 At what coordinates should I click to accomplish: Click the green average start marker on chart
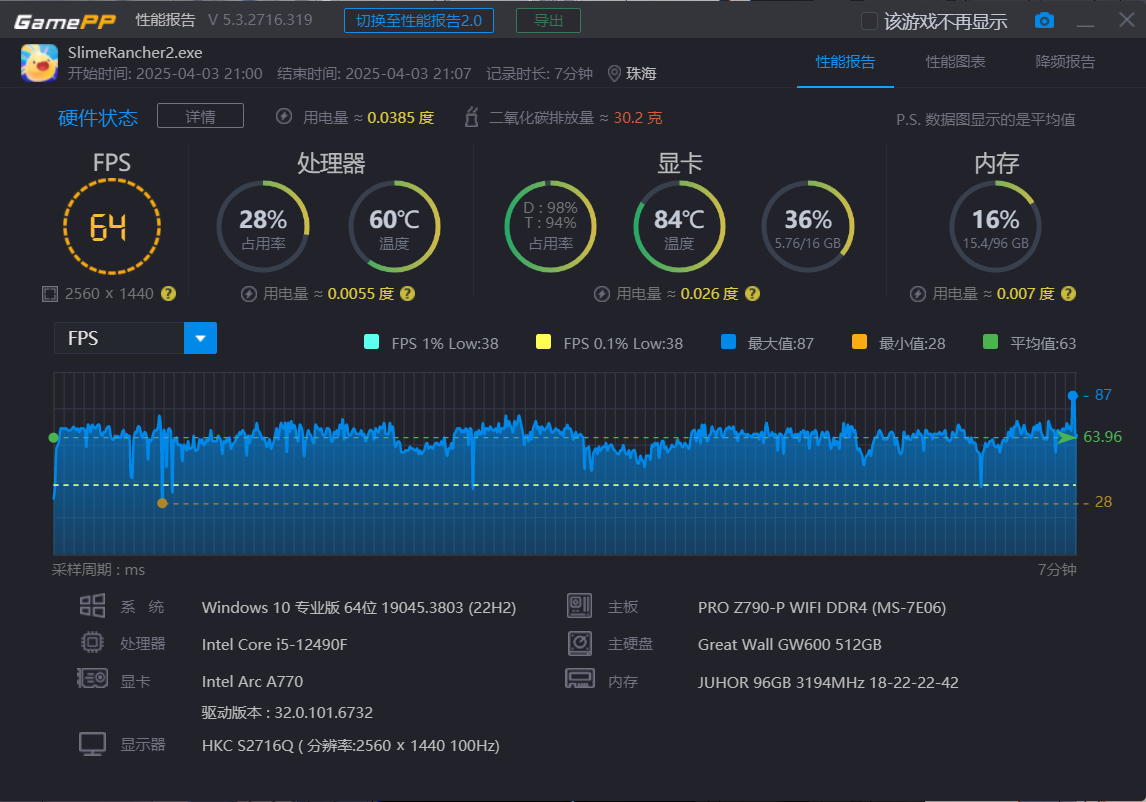pyautogui.click(x=53, y=438)
